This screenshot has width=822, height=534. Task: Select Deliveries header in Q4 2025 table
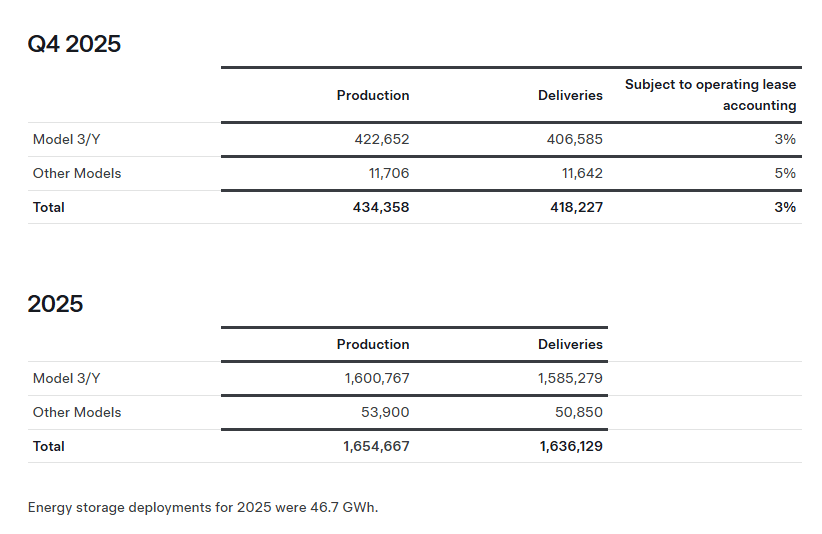570,96
